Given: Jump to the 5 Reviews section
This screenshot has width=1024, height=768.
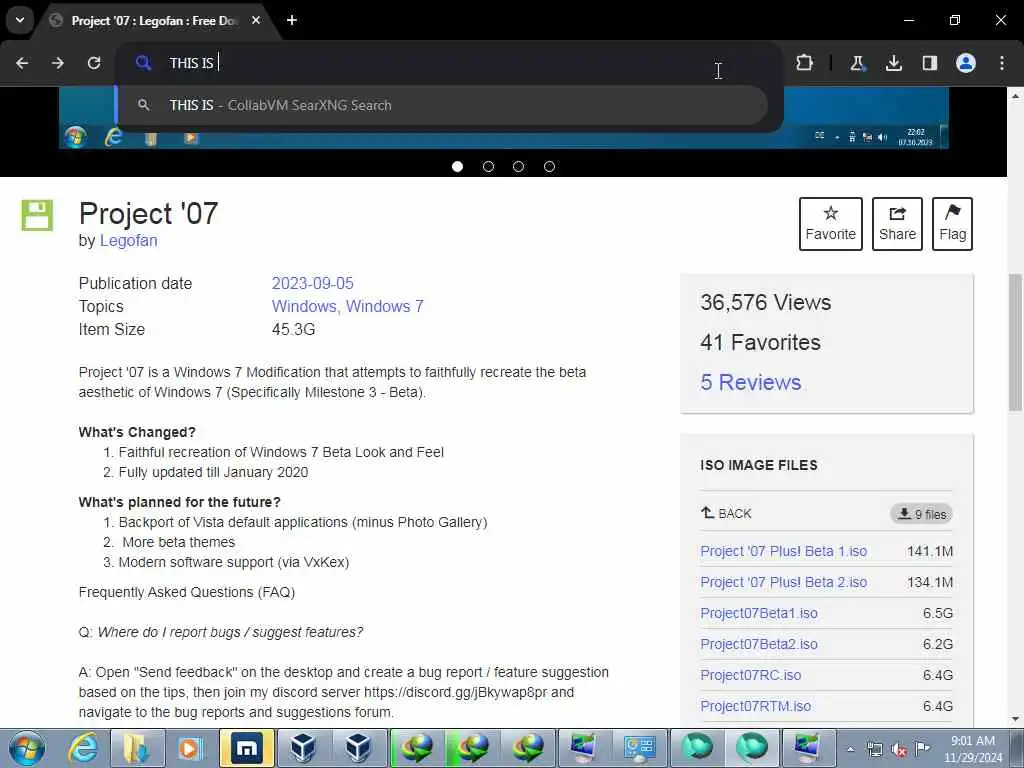Looking at the screenshot, I should click(x=751, y=382).
